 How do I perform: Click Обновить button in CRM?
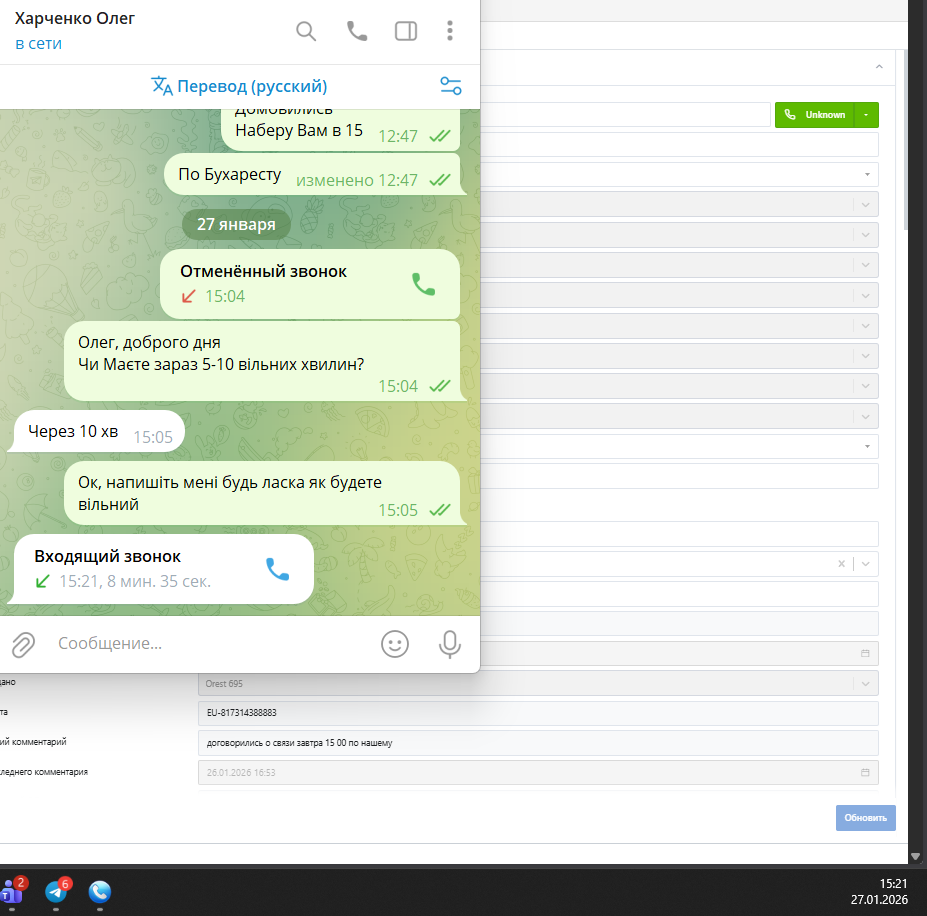coord(866,818)
